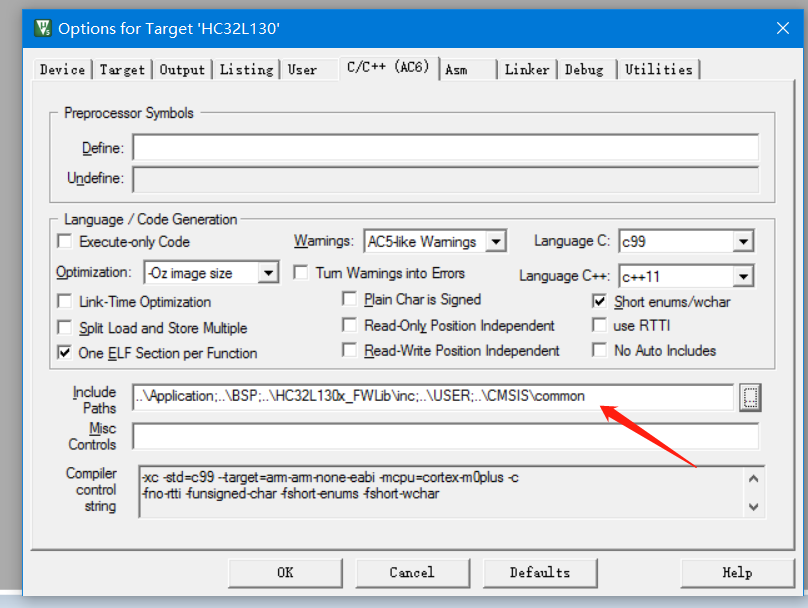Image resolution: width=808 pixels, height=608 pixels.
Task: Select the C/C++ (AC6) tab
Action: [x=388, y=67]
